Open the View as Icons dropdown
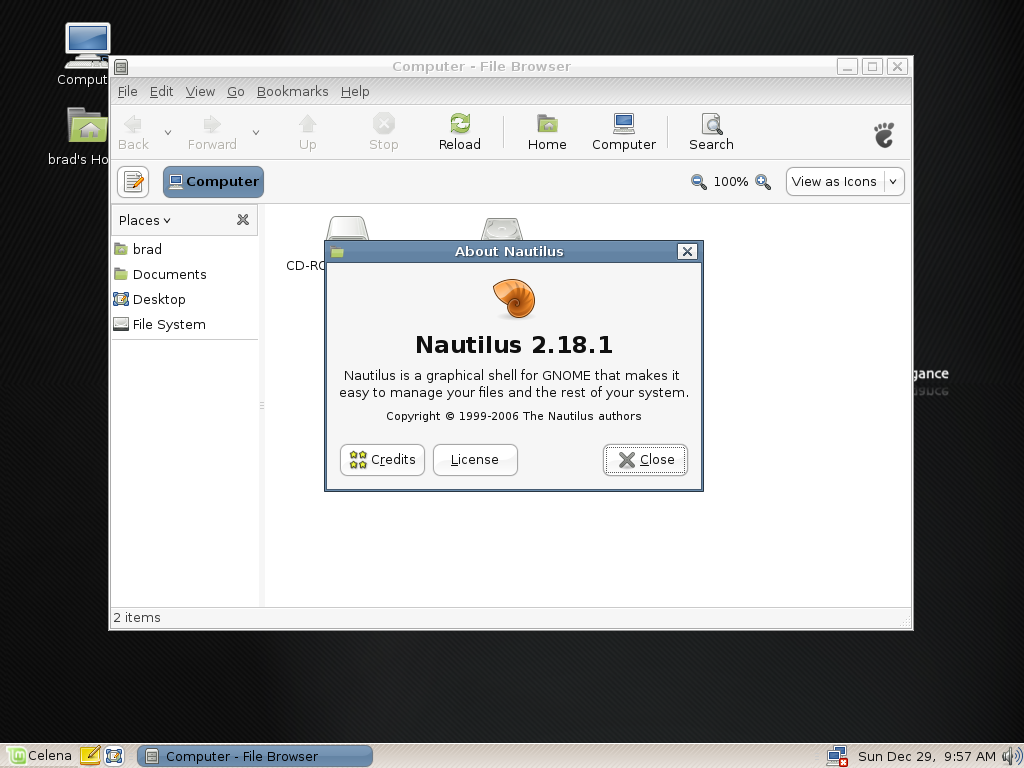This screenshot has height=768, width=1024. pos(845,182)
